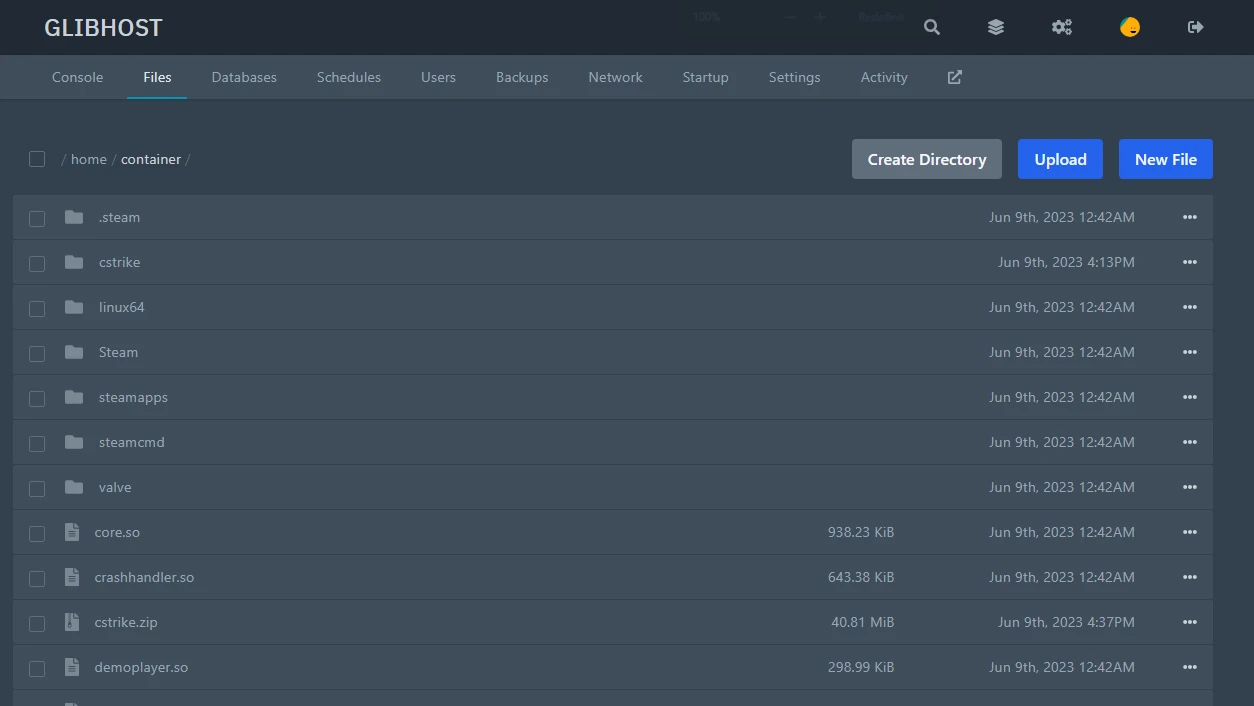
Task: Click the user account avatar icon
Action: [1130, 27]
